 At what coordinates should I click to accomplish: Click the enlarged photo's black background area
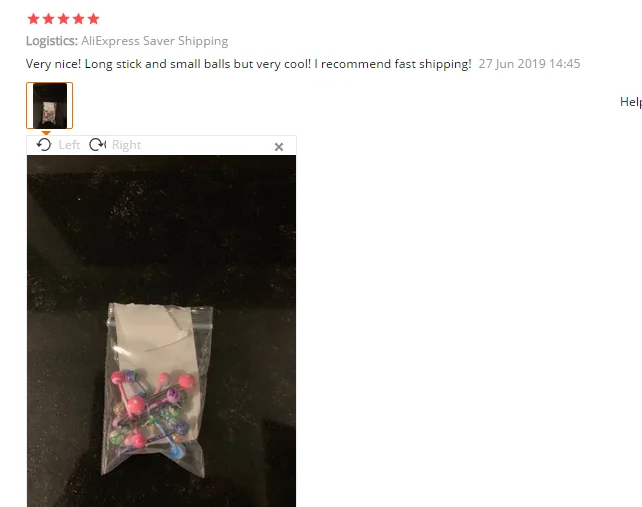coord(161,229)
